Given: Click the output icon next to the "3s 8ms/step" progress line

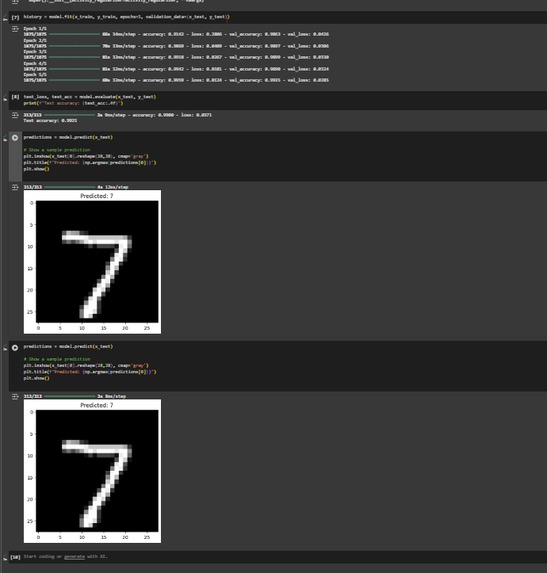Looking at the screenshot, I should click(x=15, y=396).
